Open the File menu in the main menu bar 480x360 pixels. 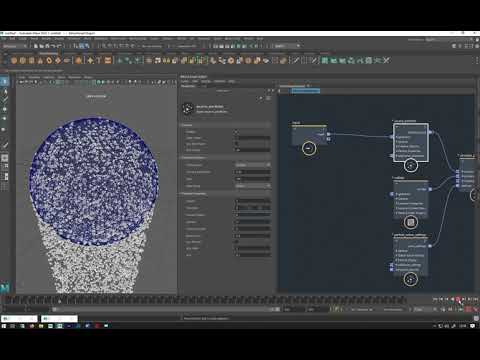(x=4, y=39)
